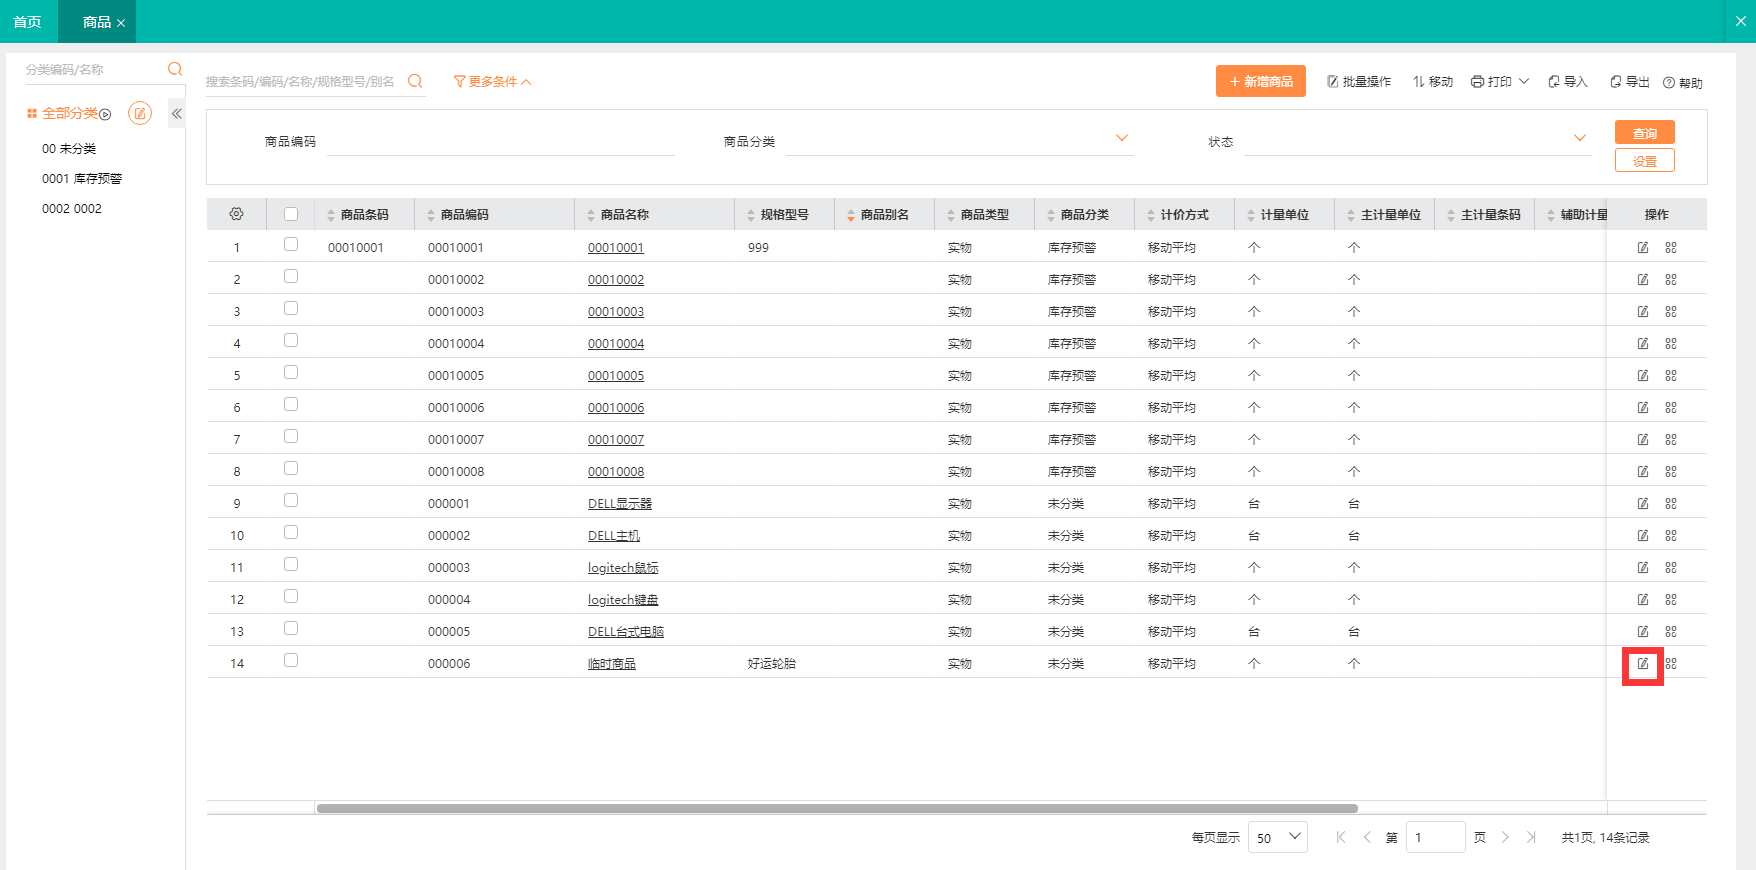Collapse 更多条件 filter conditions
The width and height of the screenshot is (1756, 870).
click(x=492, y=82)
